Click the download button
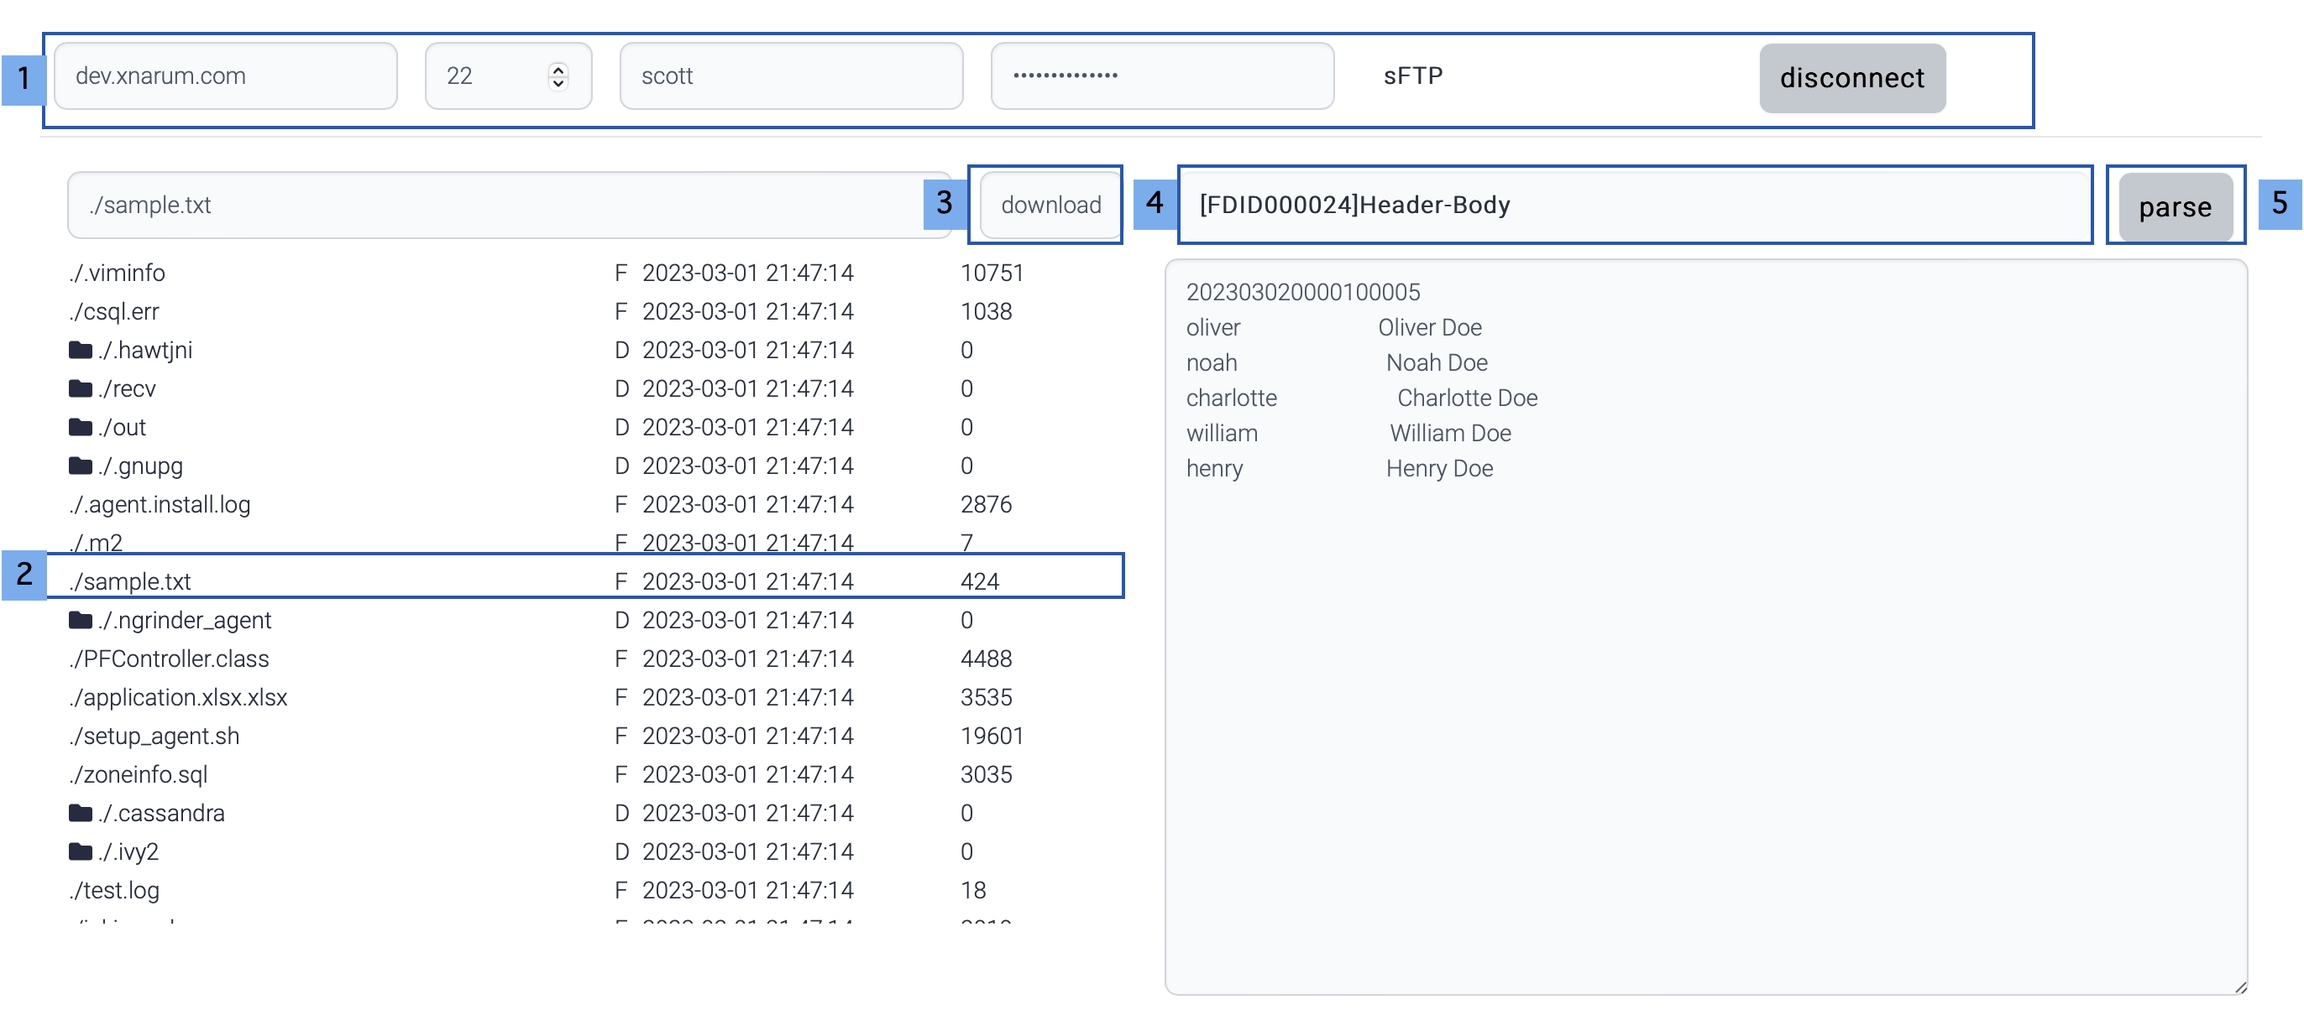This screenshot has width=2304, height=1010. [x=1050, y=205]
